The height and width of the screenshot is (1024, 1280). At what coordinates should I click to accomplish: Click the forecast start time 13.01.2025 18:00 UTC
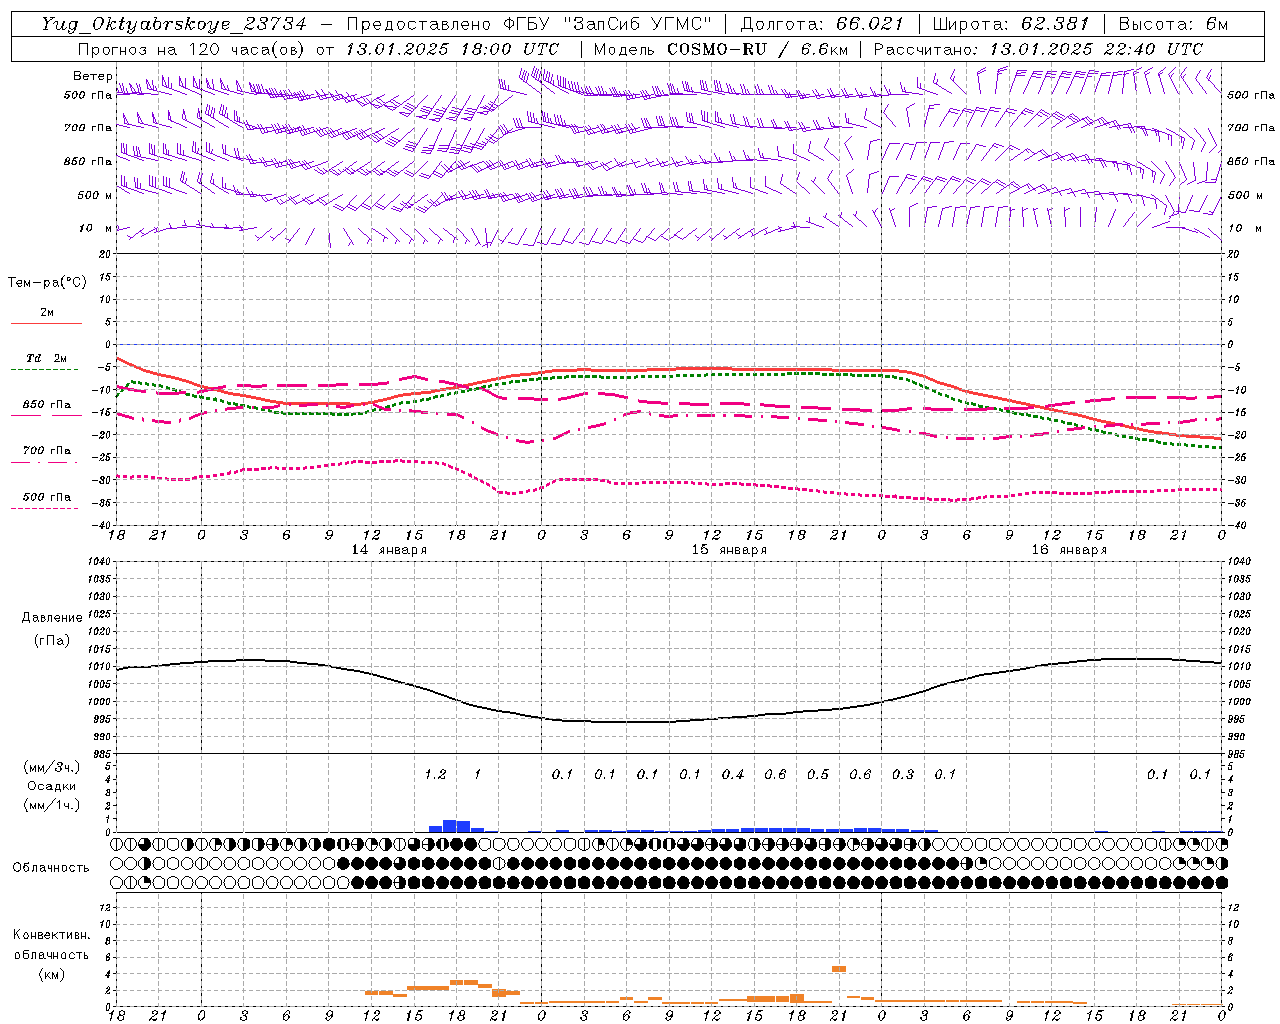(452, 49)
